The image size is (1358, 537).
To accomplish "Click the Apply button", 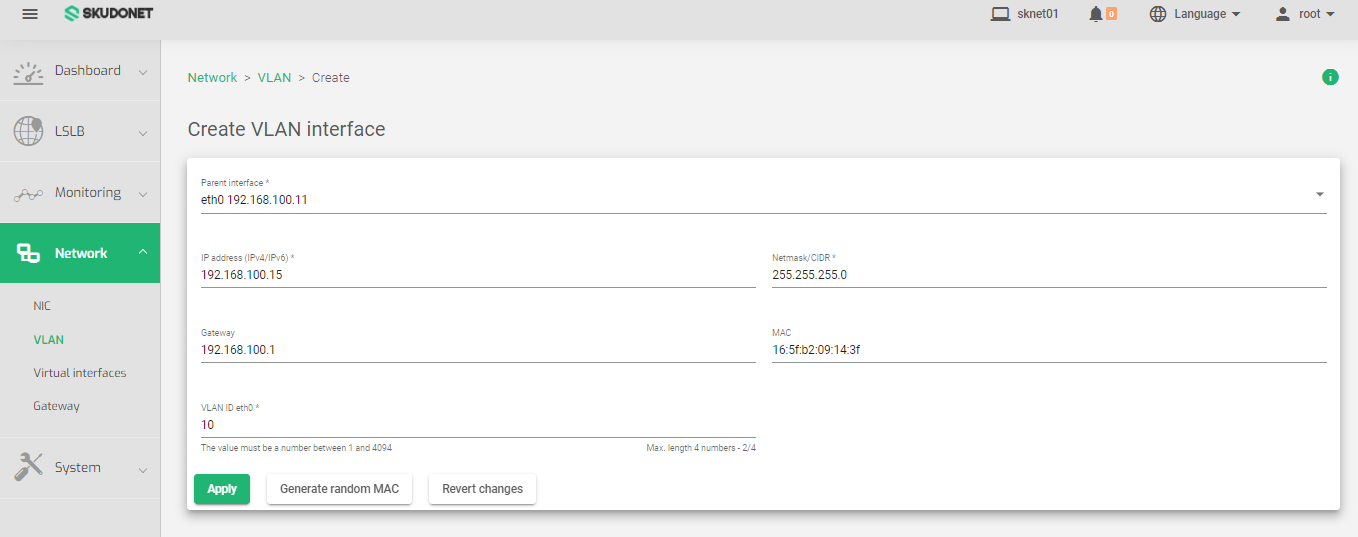I will (x=222, y=489).
